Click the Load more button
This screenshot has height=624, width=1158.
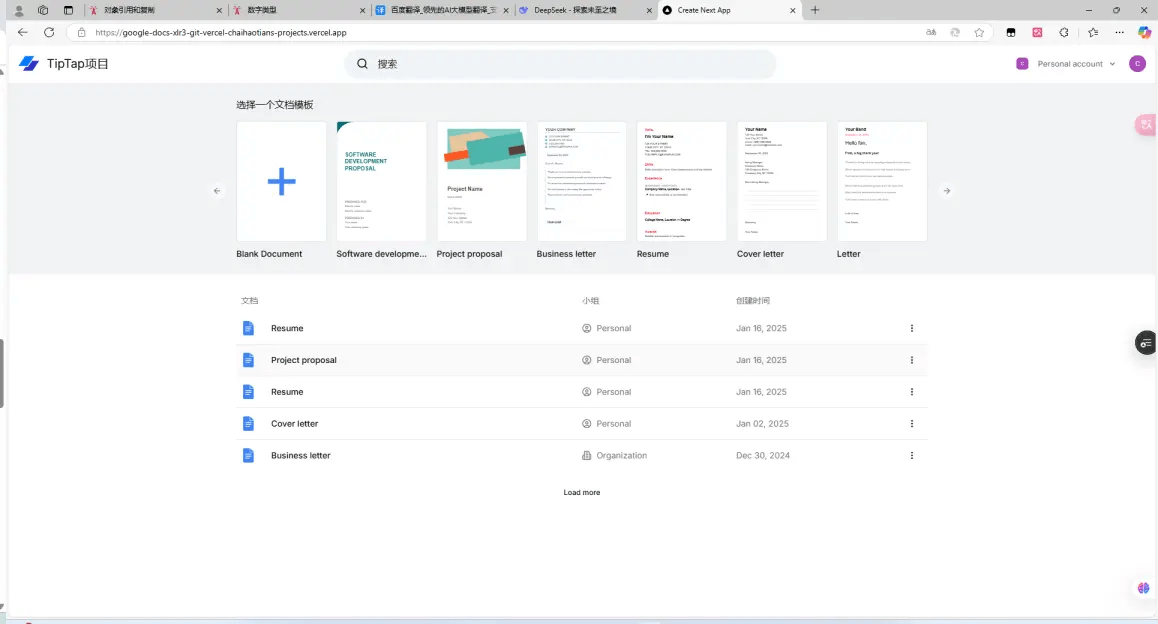(581, 493)
